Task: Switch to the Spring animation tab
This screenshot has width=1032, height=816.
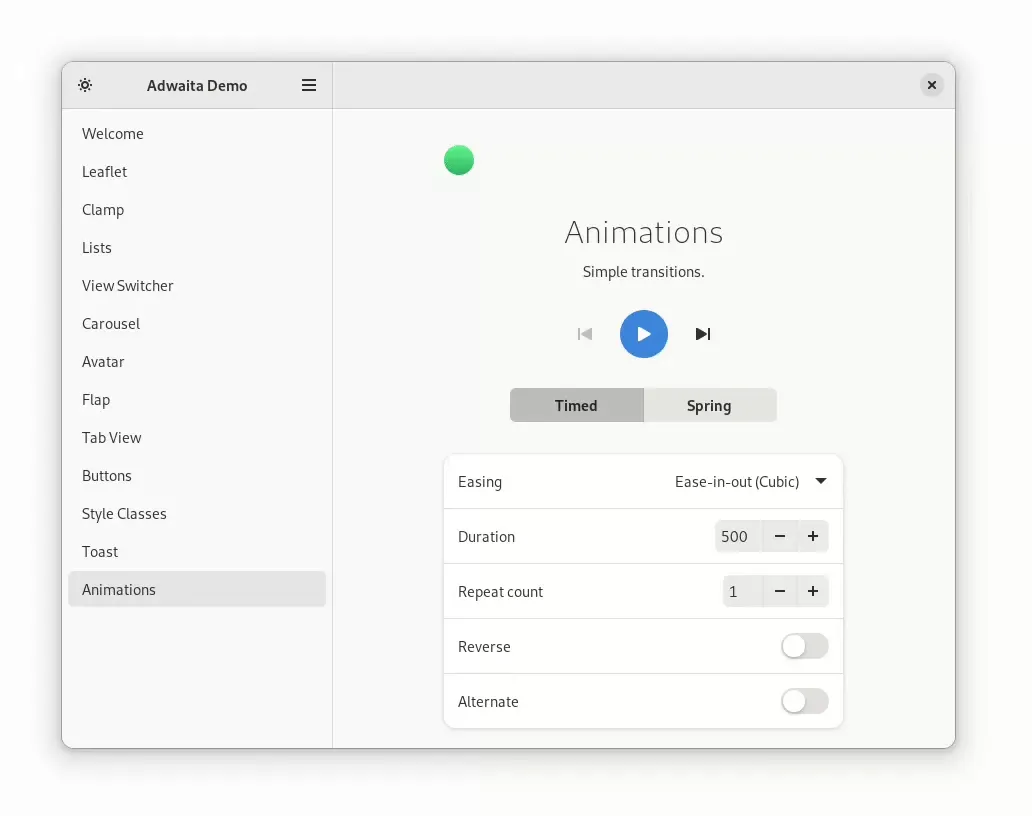Action: pos(709,406)
